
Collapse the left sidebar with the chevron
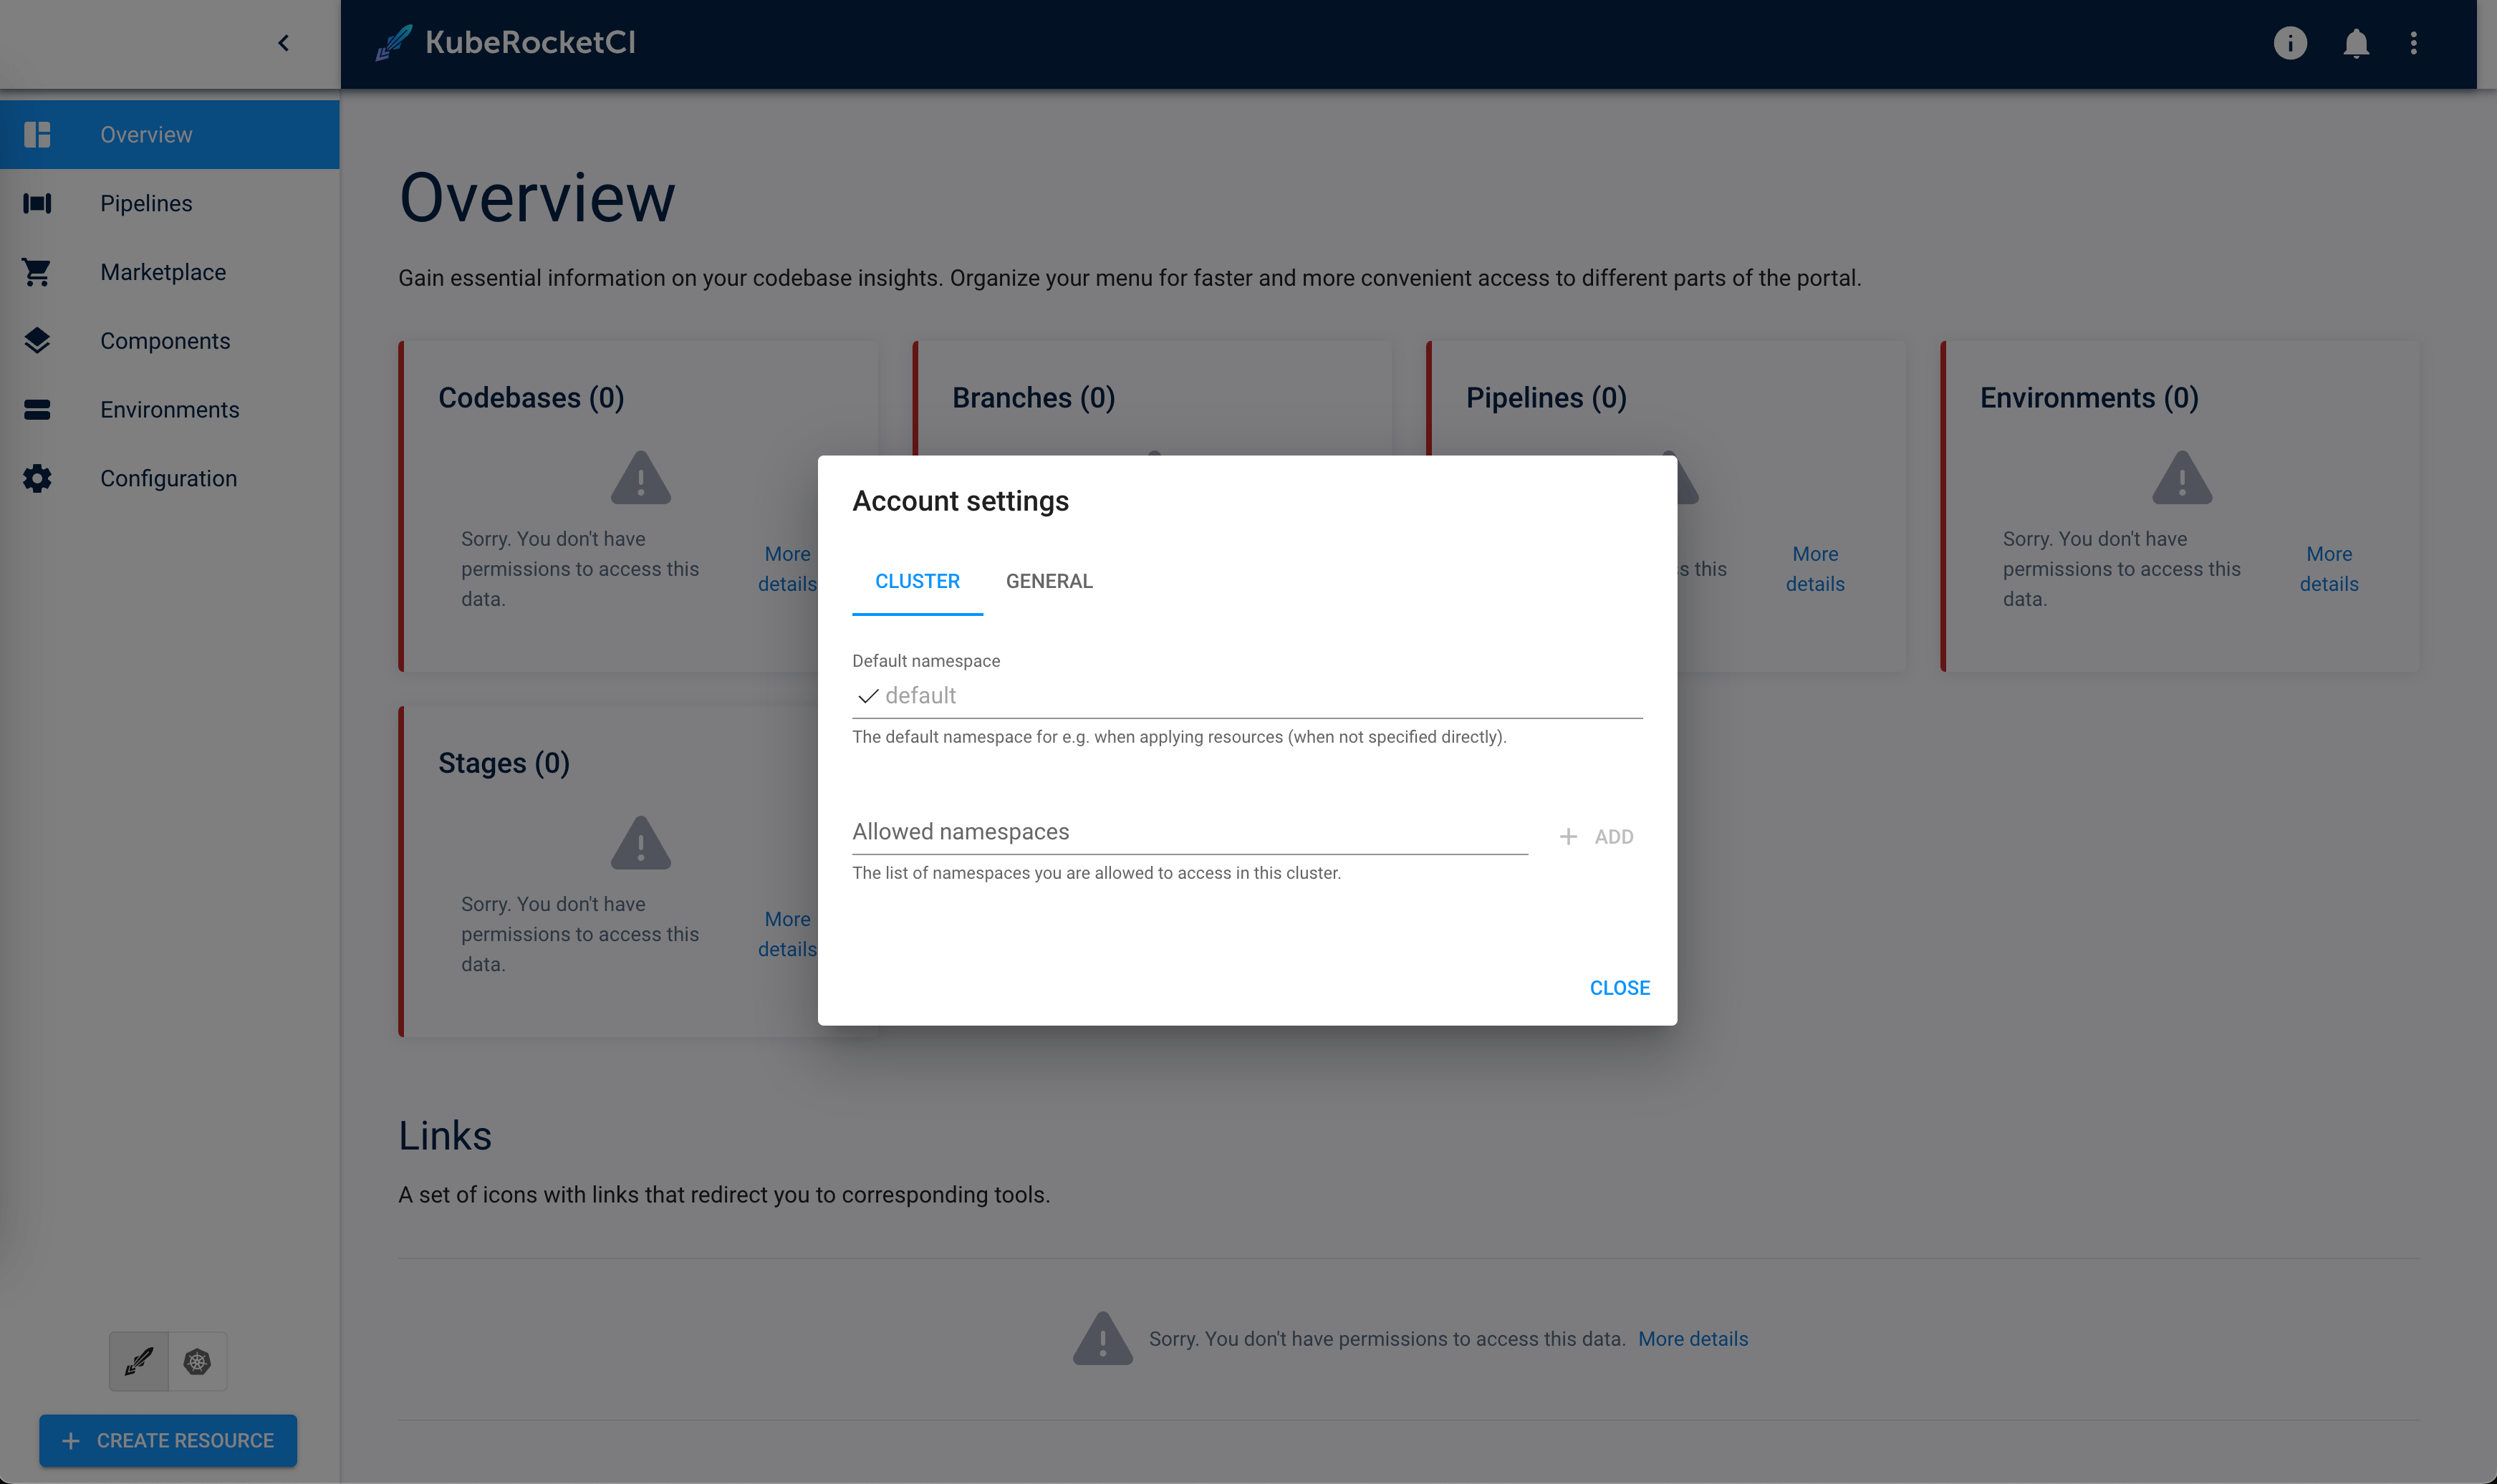coord(283,43)
